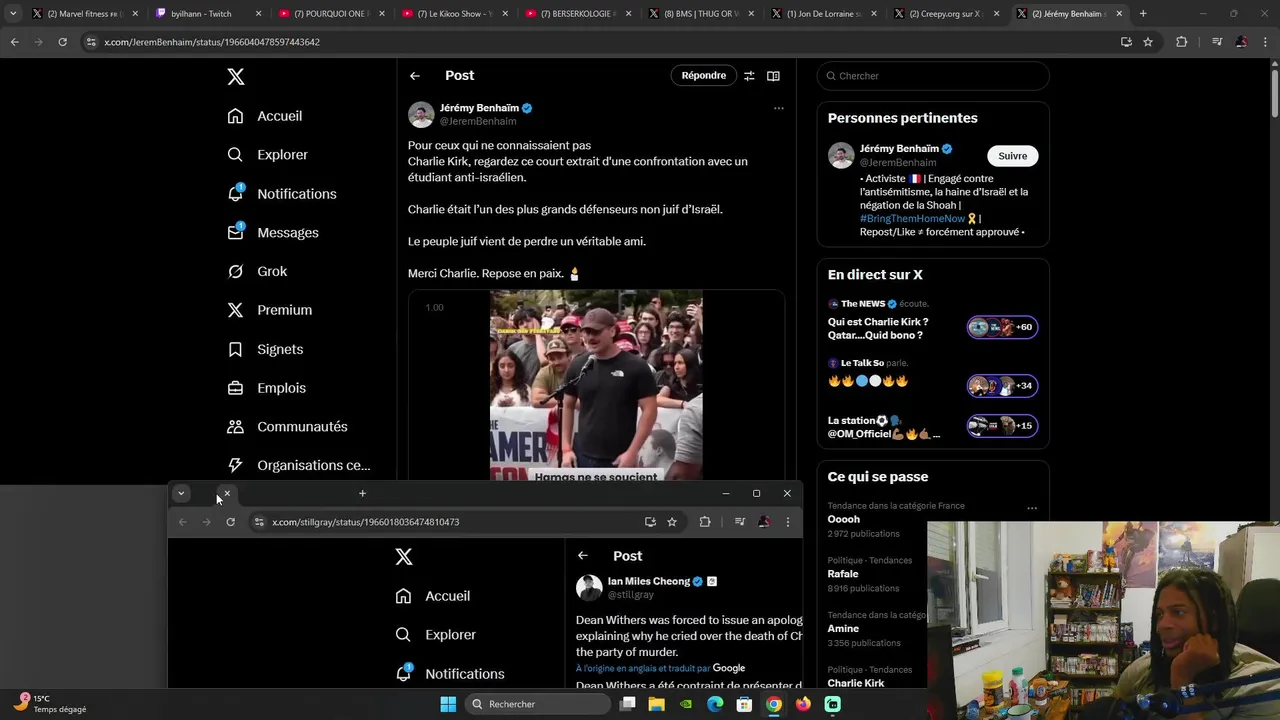Open Communautés page

pos(287,427)
